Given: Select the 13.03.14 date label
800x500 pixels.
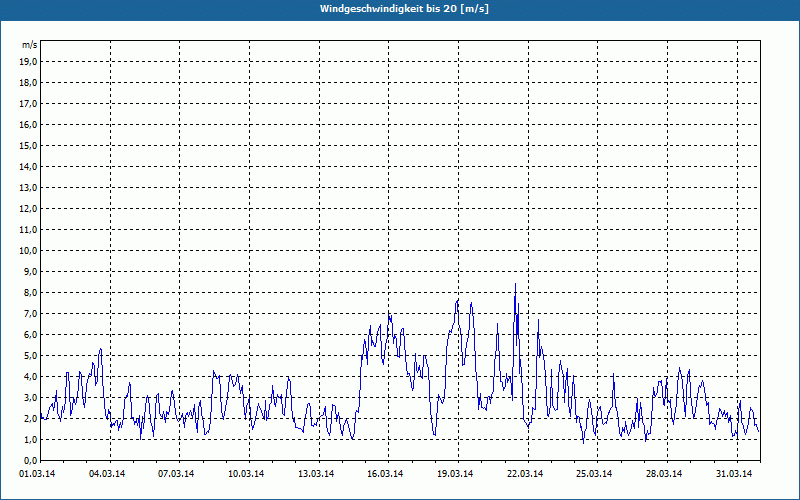Looking at the screenshot, I should [316, 474].
